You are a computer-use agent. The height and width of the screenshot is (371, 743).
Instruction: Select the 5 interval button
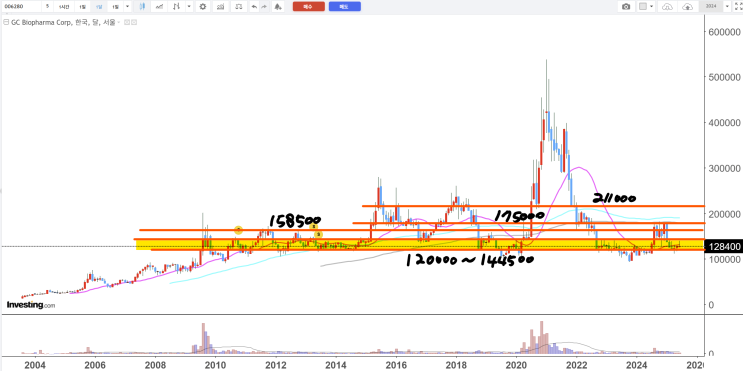click(x=47, y=7)
